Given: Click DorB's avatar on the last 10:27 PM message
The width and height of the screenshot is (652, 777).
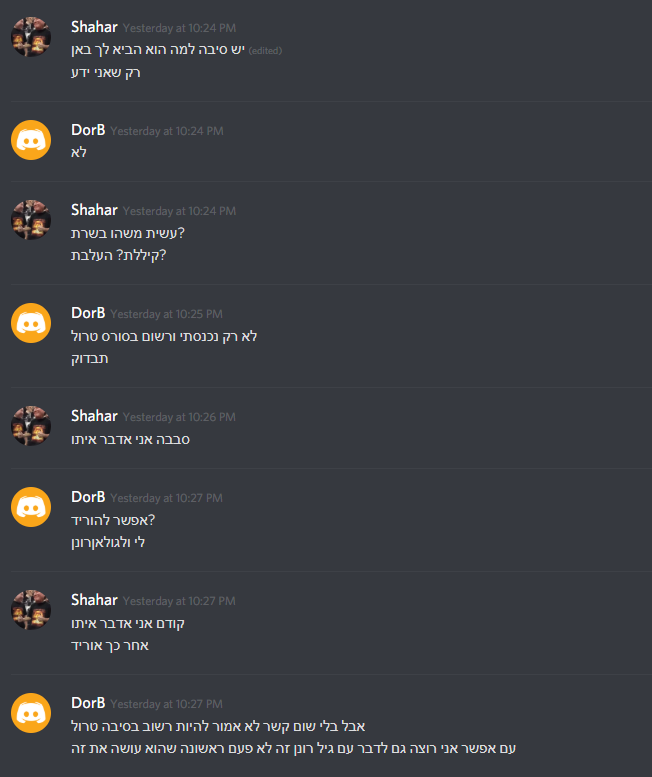Looking at the screenshot, I should point(31,713).
